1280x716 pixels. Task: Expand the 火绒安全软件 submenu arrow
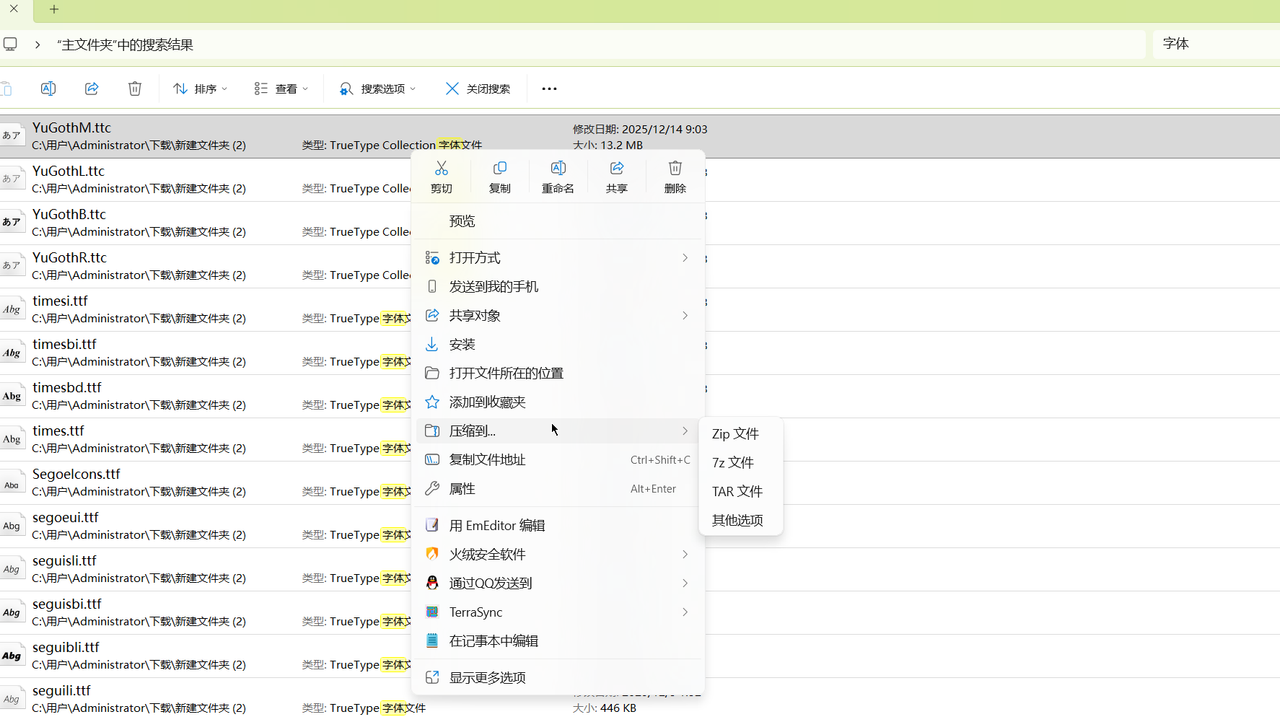click(x=685, y=554)
